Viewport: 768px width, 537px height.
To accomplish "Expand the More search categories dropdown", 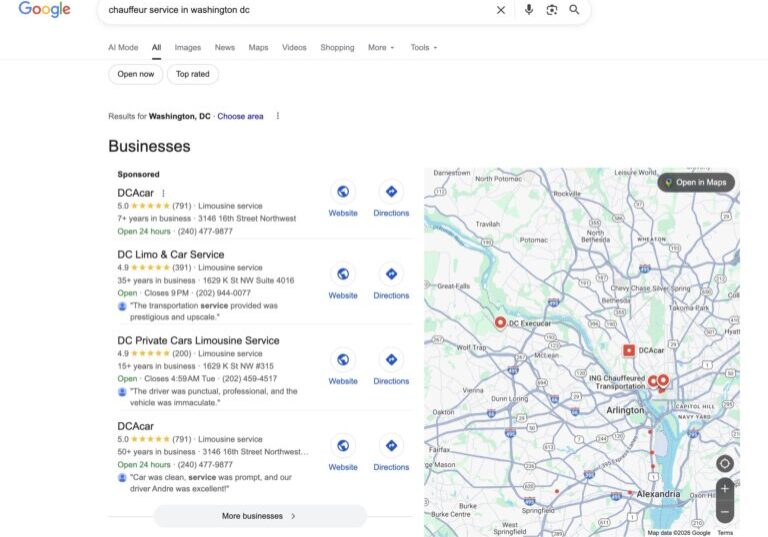I will tap(381, 48).
